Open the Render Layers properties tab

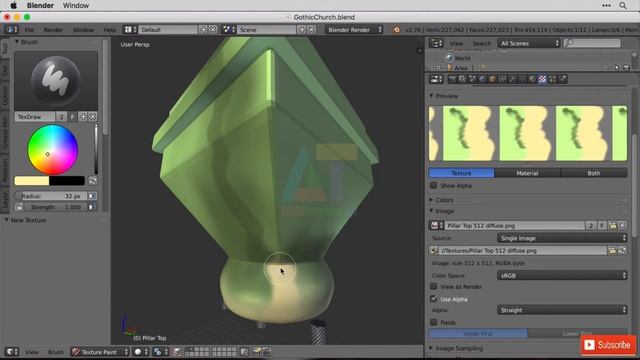[x=462, y=79]
